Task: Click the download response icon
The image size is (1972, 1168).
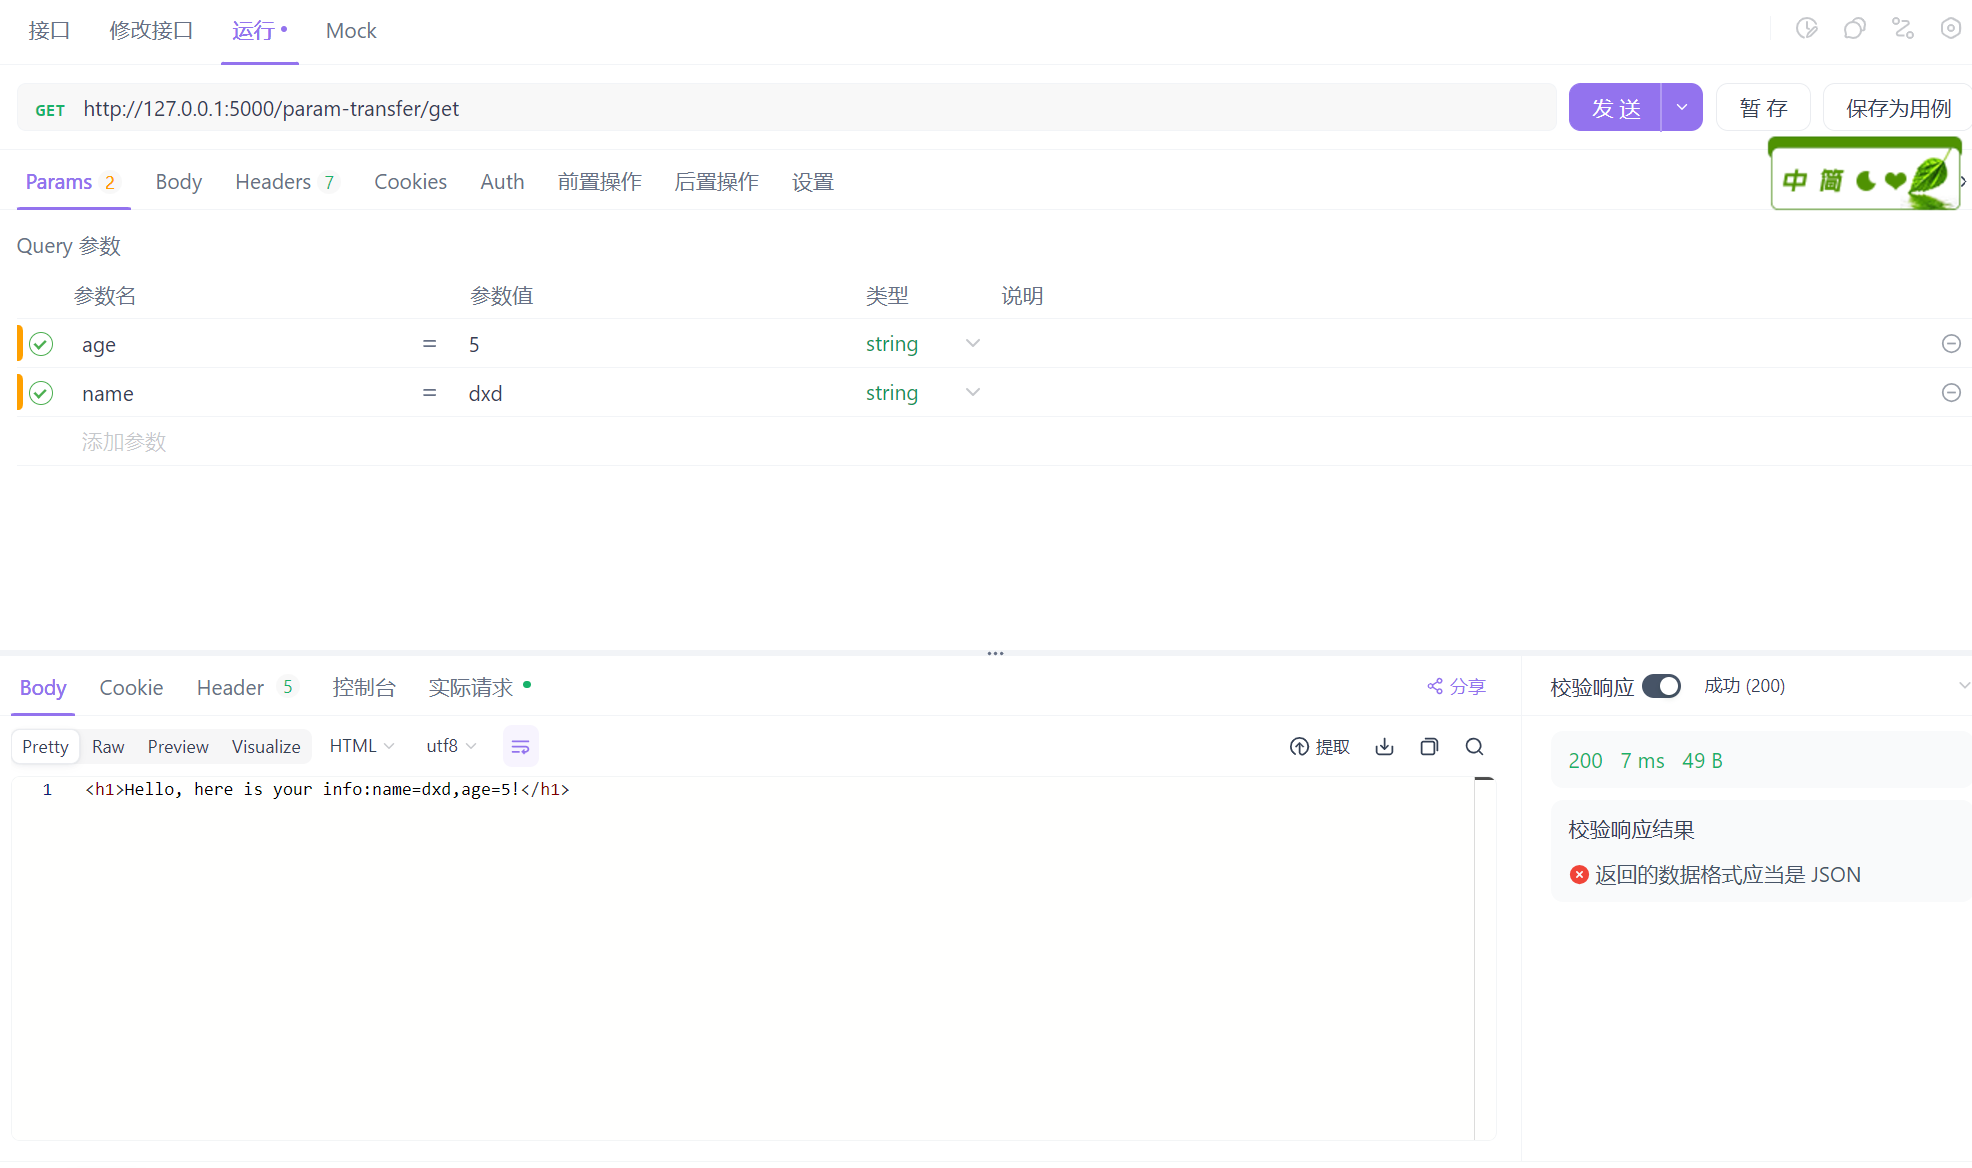Action: [1384, 747]
